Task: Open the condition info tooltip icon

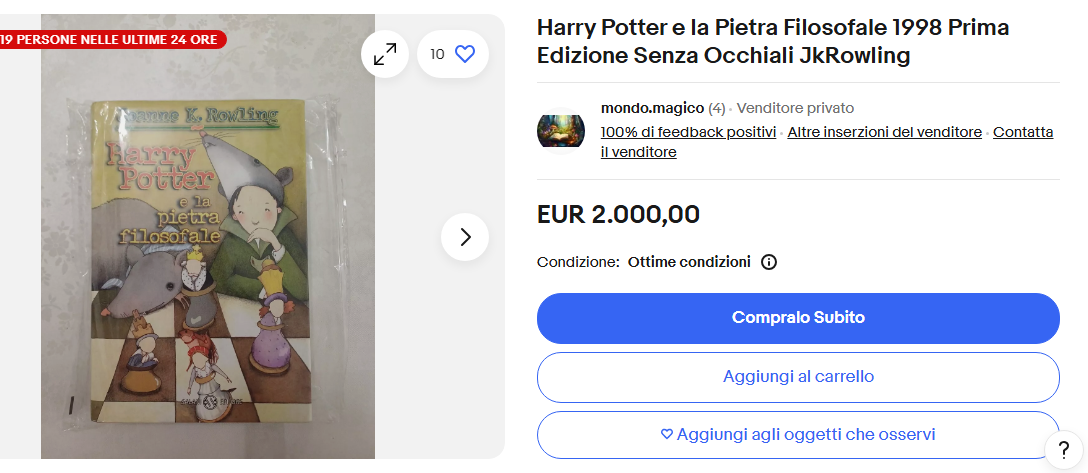Action: pyautogui.click(x=769, y=262)
